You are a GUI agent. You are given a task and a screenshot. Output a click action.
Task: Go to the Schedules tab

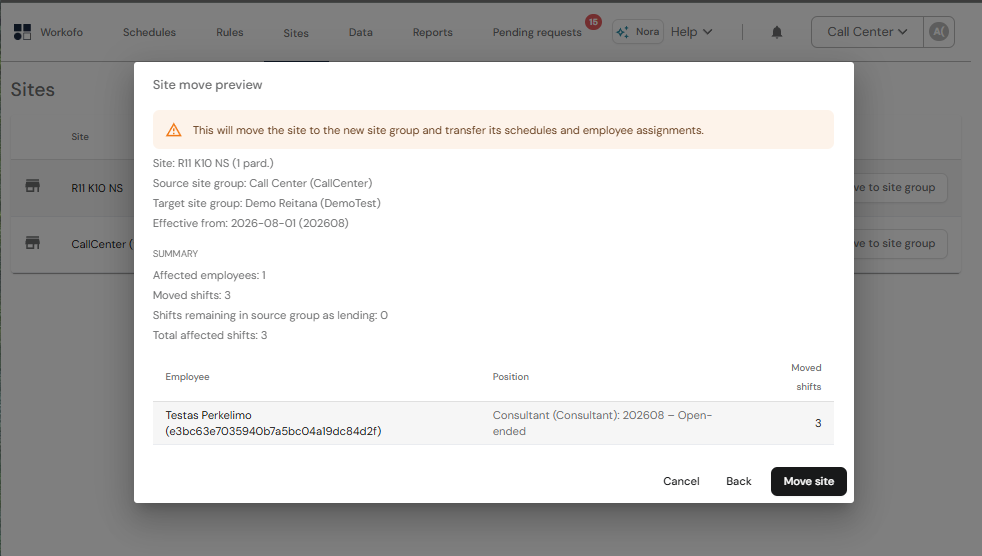pyautogui.click(x=149, y=32)
